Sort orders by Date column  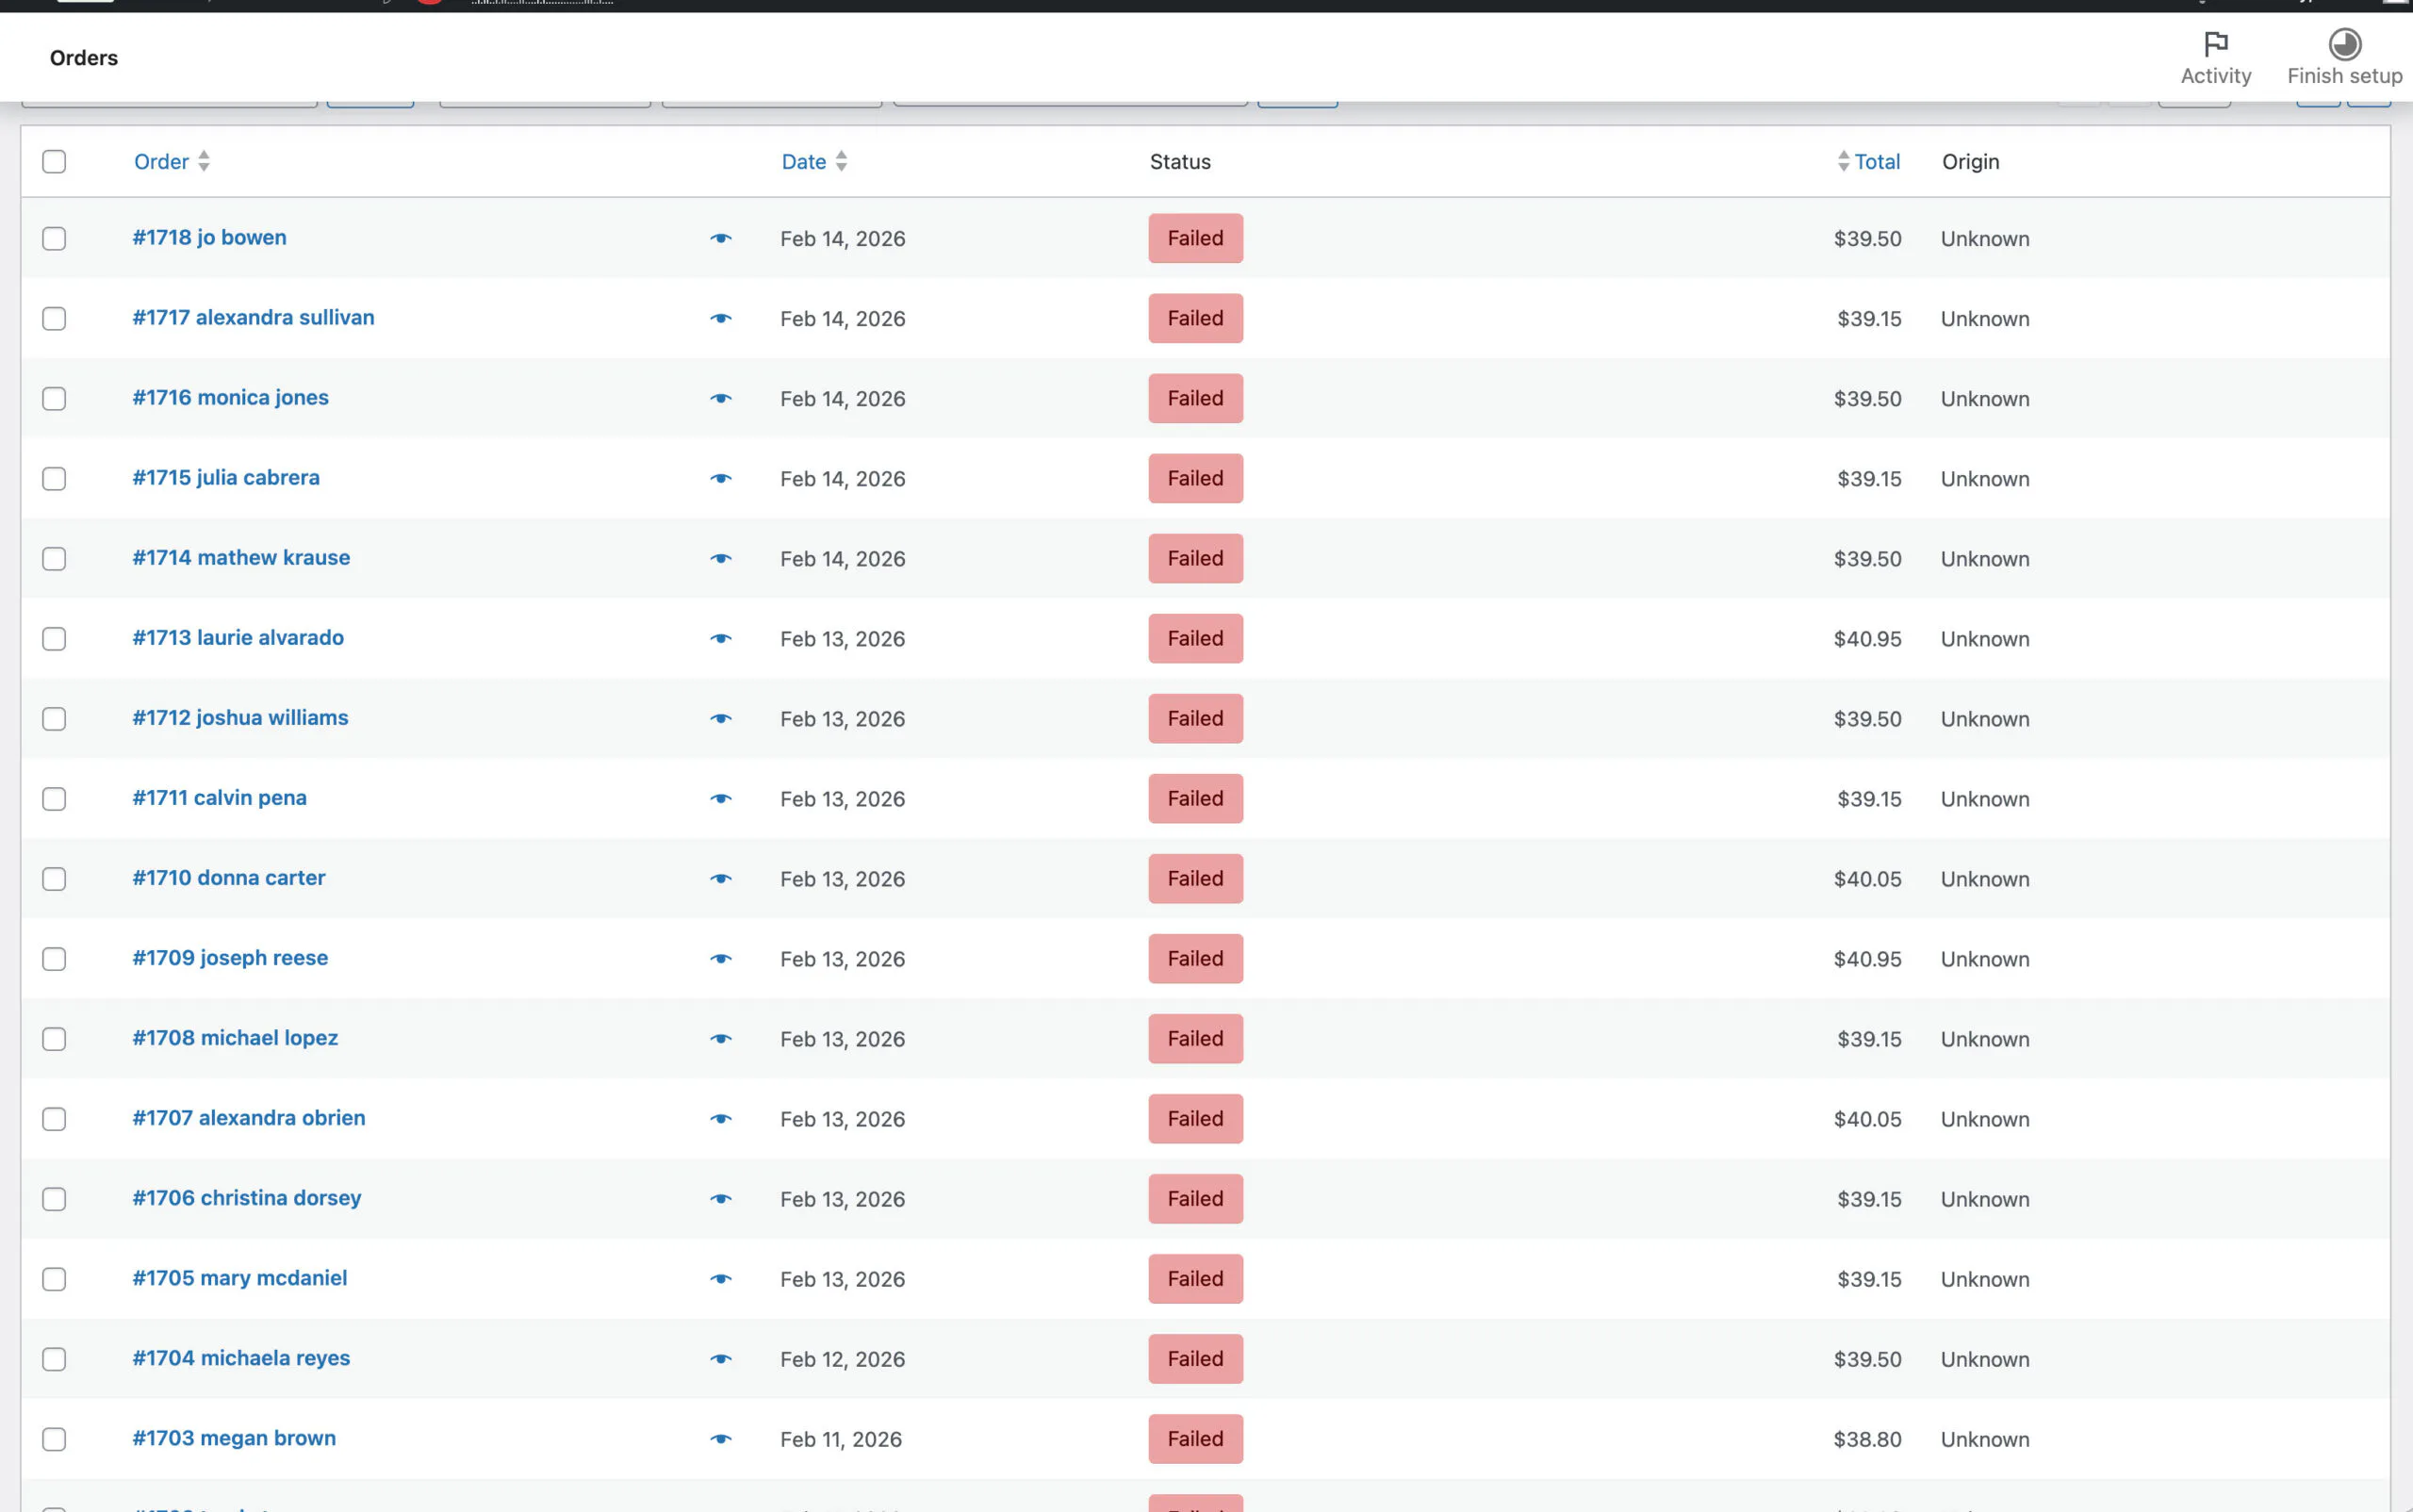click(814, 161)
